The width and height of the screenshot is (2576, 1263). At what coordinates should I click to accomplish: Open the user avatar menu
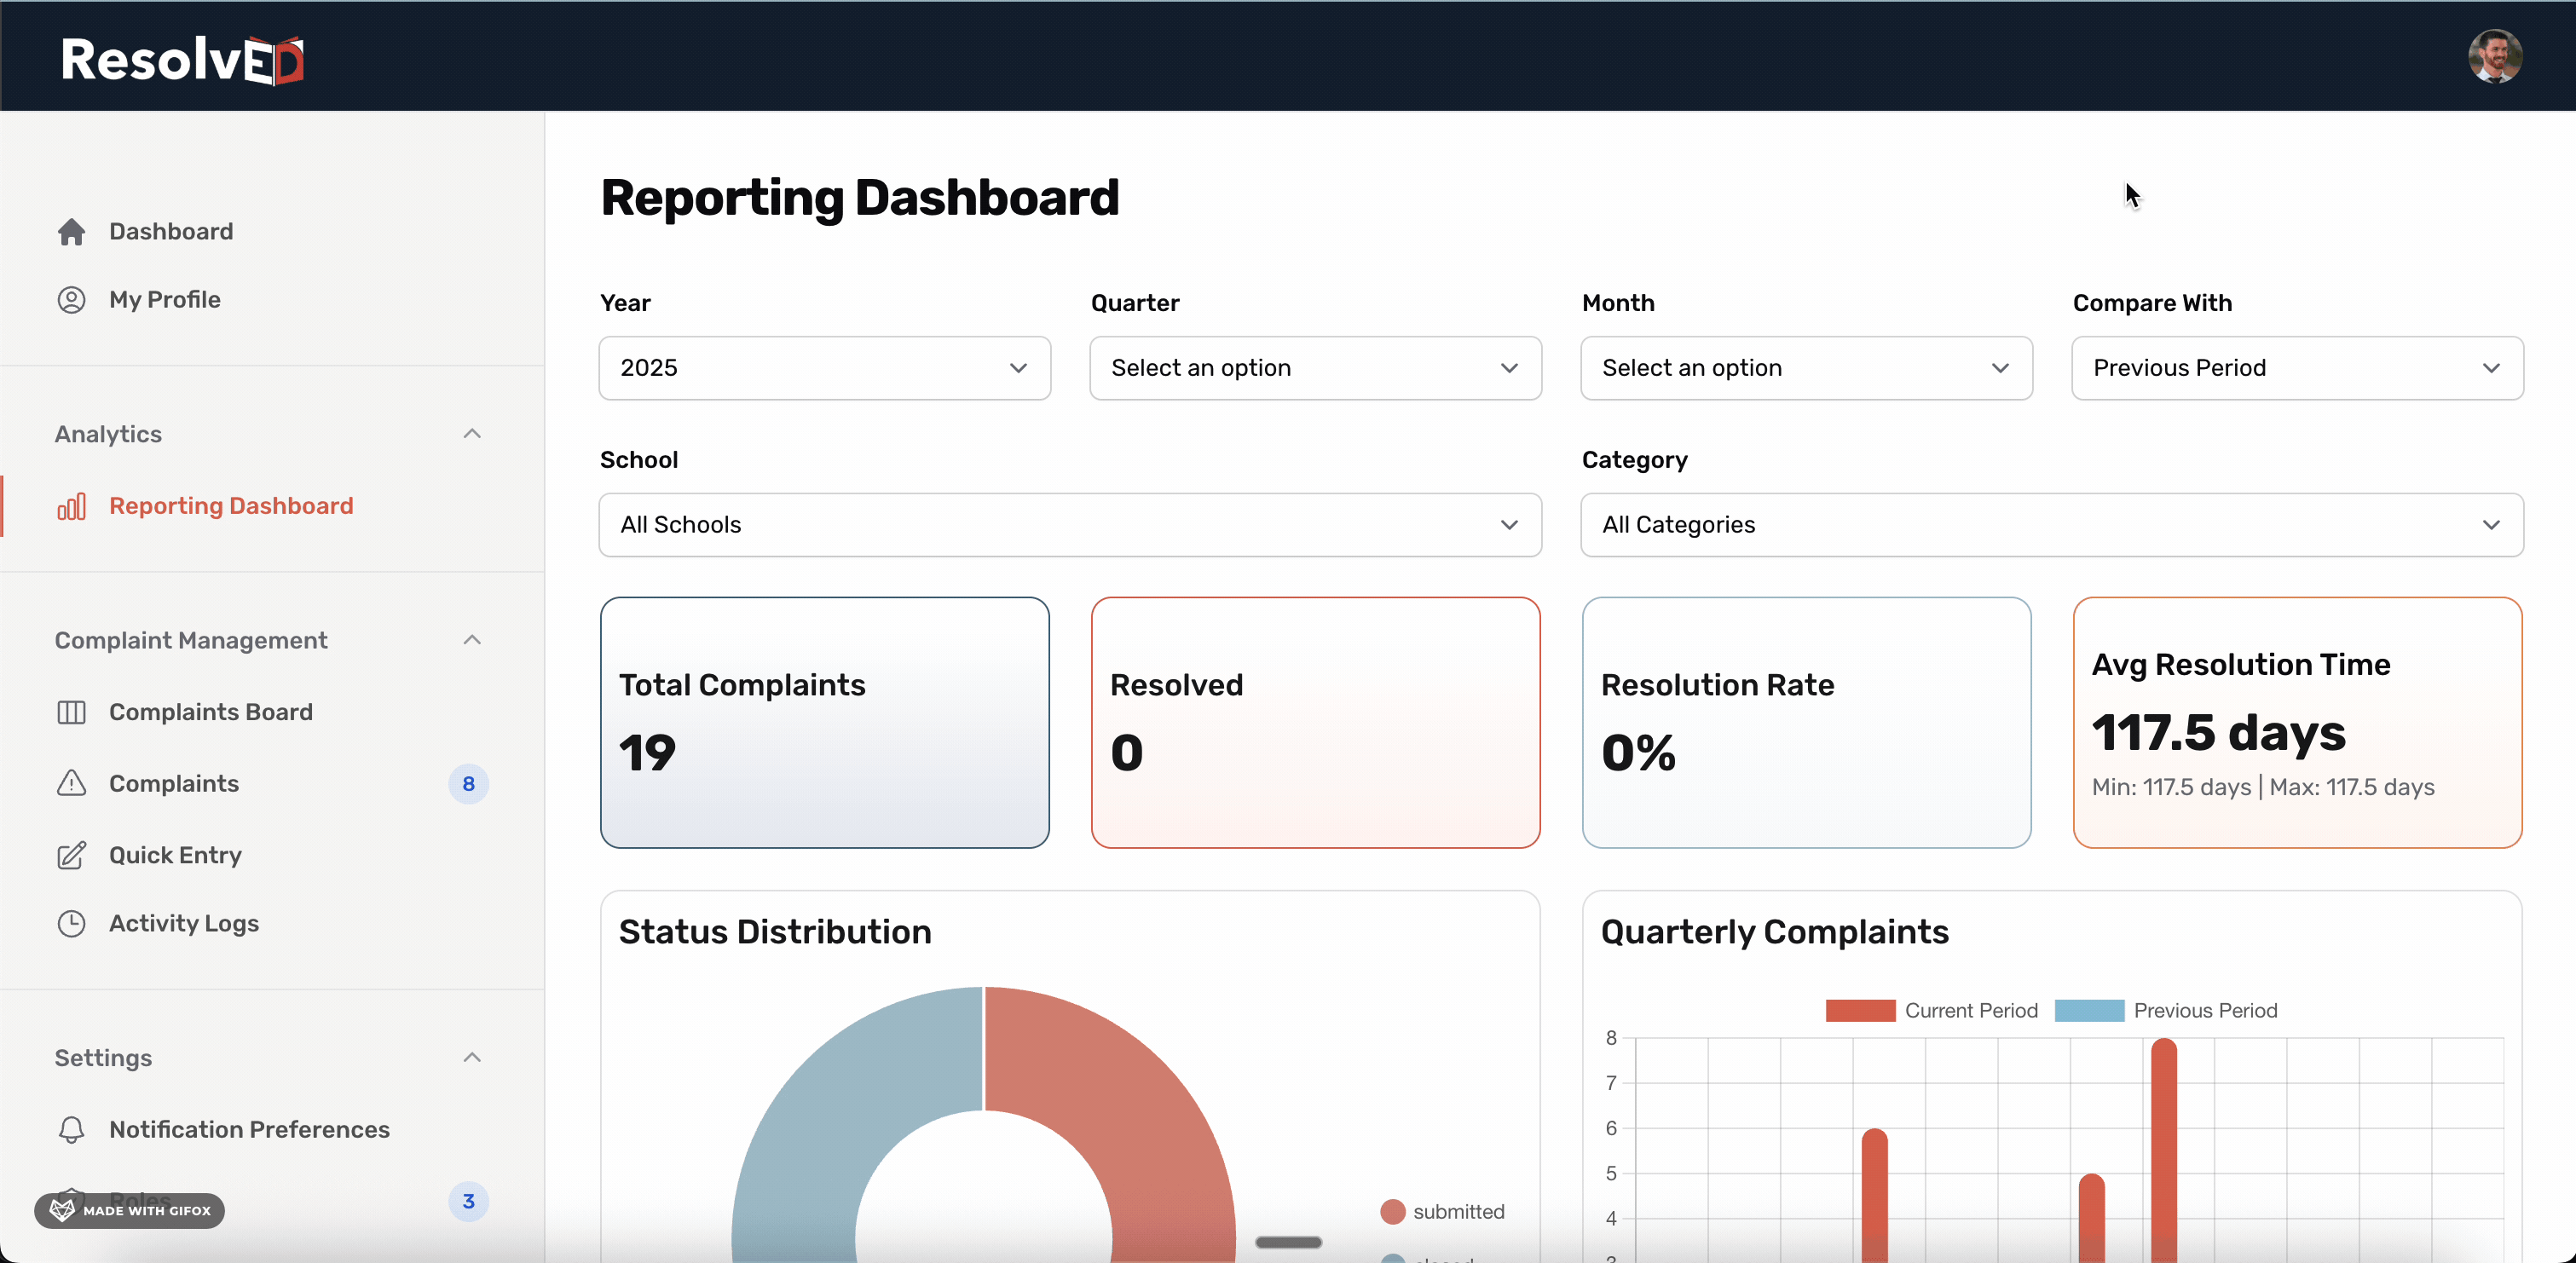click(x=2494, y=56)
